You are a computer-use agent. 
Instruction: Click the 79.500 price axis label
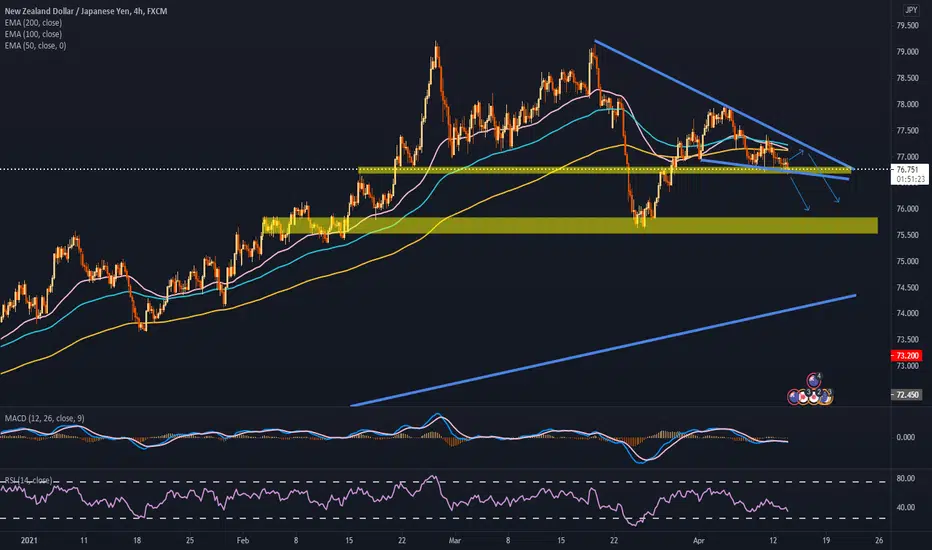(x=907, y=26)
